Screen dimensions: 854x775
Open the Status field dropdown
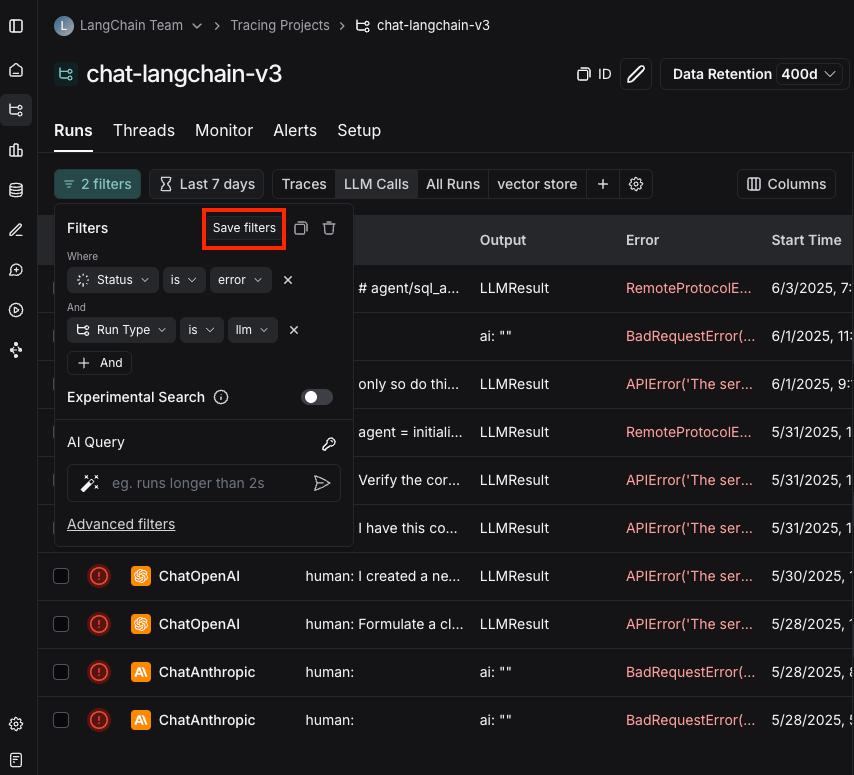113,280
